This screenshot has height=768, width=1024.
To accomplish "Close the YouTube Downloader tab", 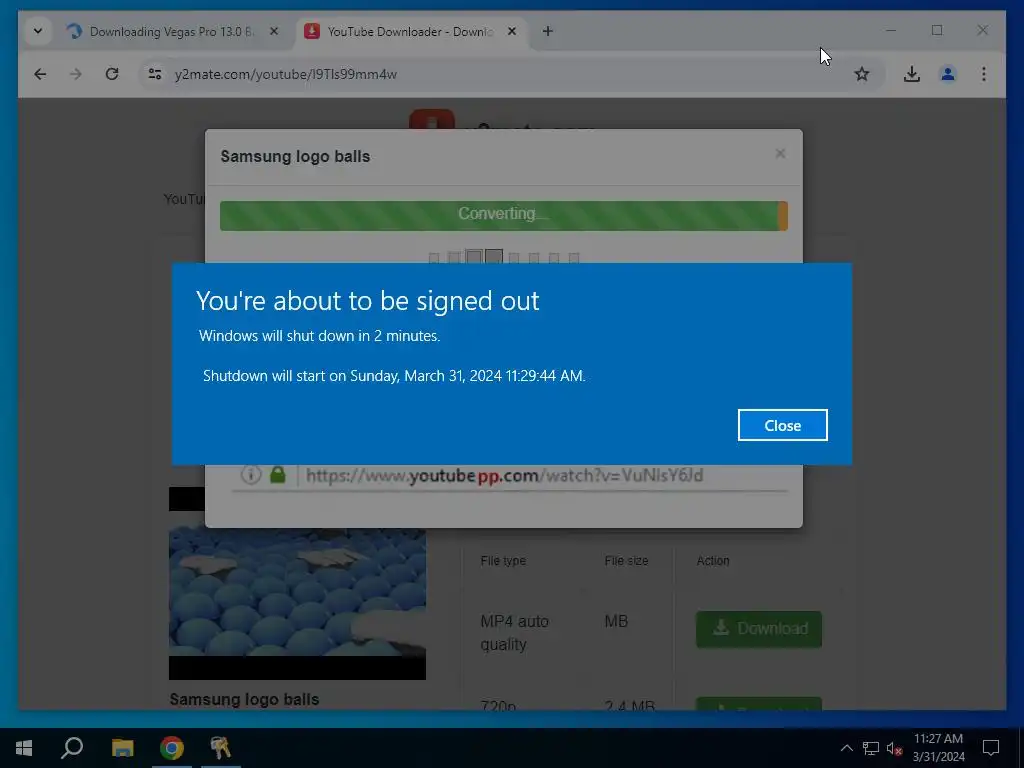I will (x=512, y=31).
